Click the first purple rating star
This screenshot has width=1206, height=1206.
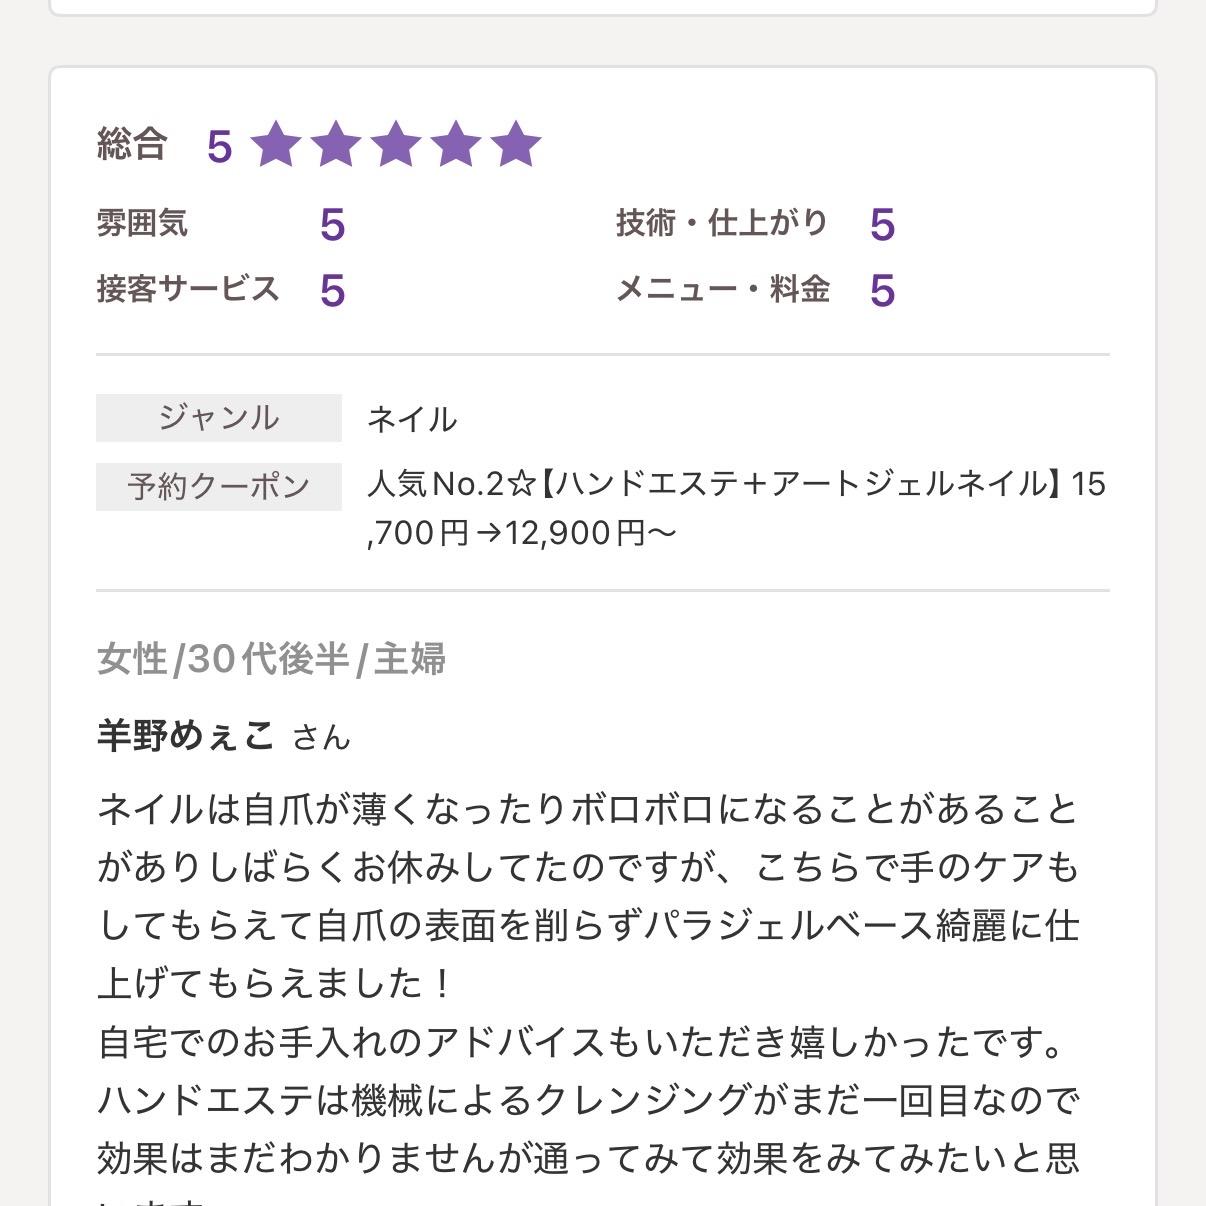[276, 145]
